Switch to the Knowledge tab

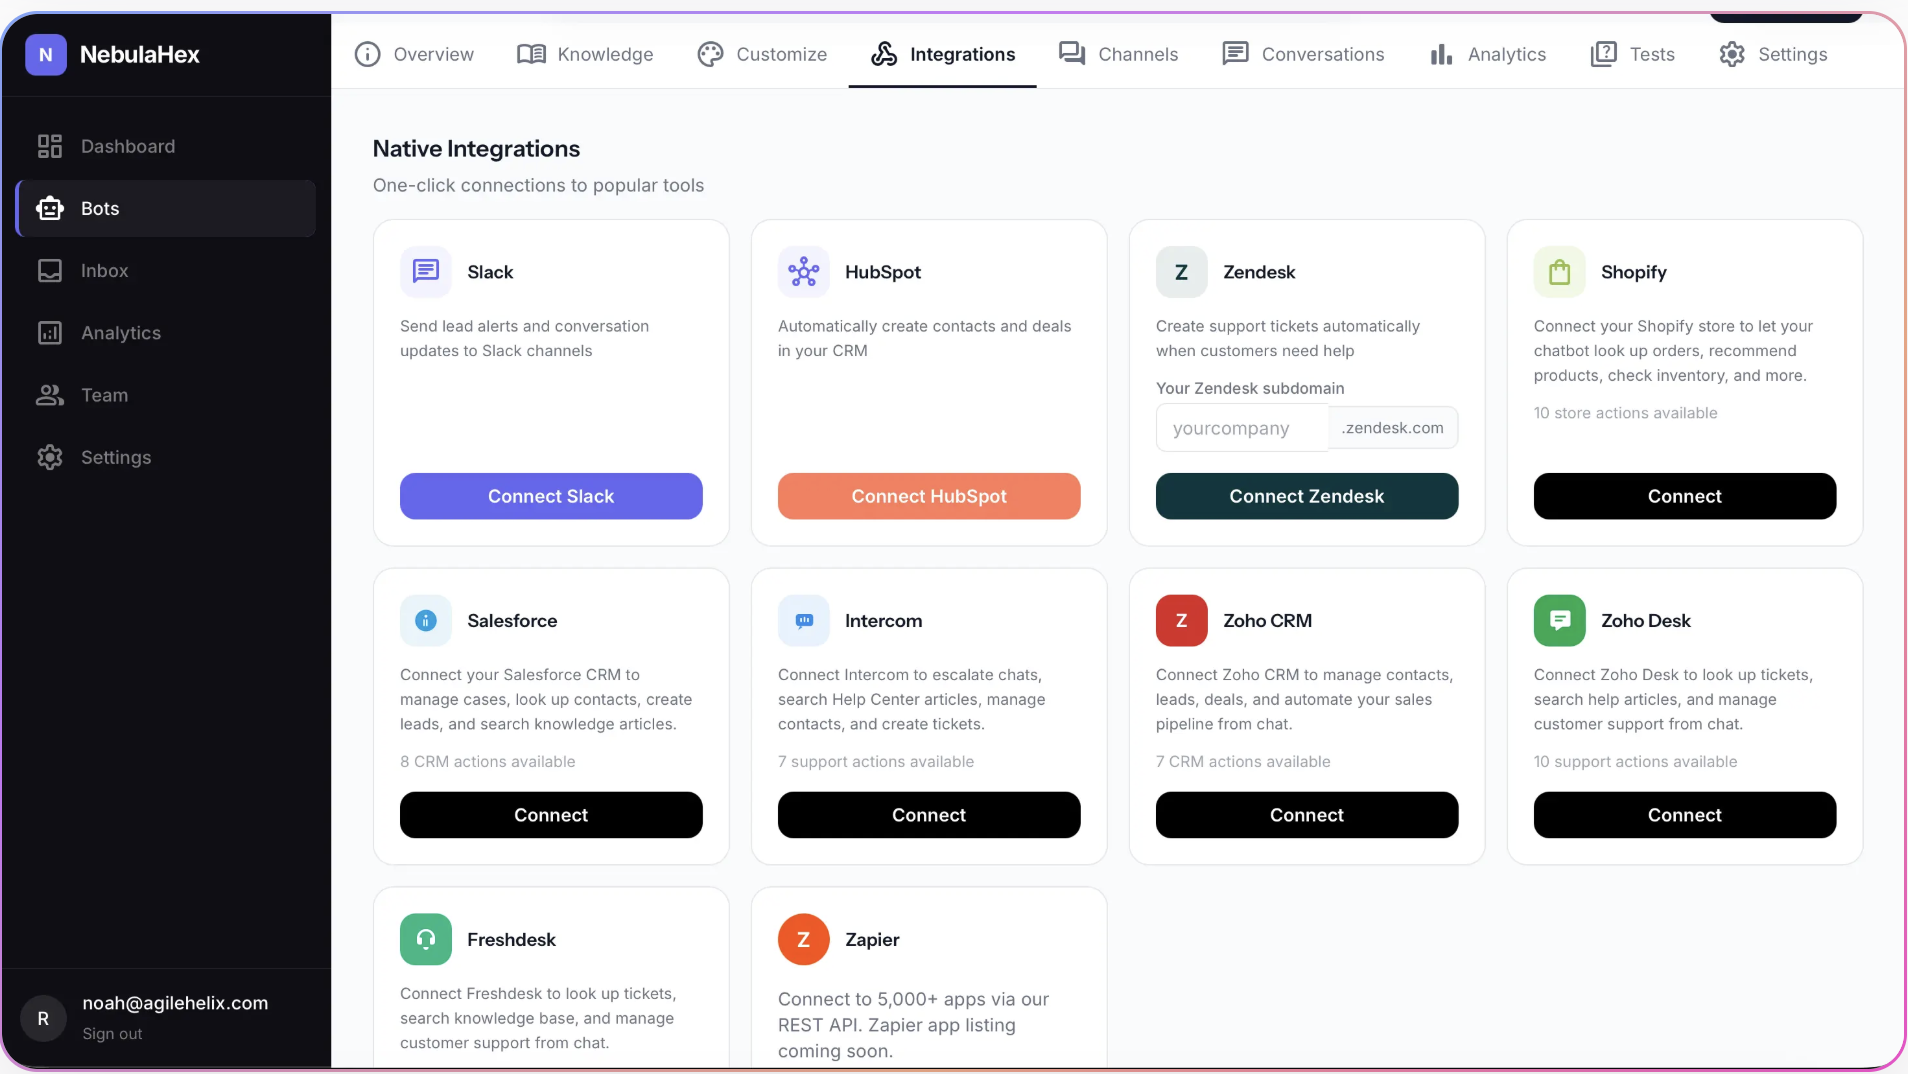click(x=586, y=54)
